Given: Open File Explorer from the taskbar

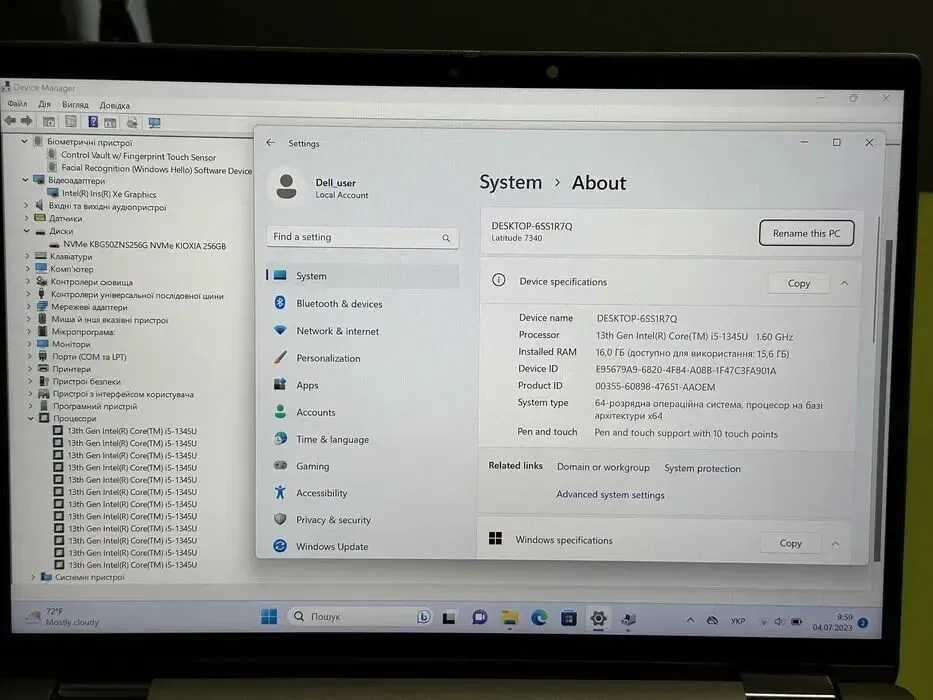Looking at the screenshot, I should point(509,618).
